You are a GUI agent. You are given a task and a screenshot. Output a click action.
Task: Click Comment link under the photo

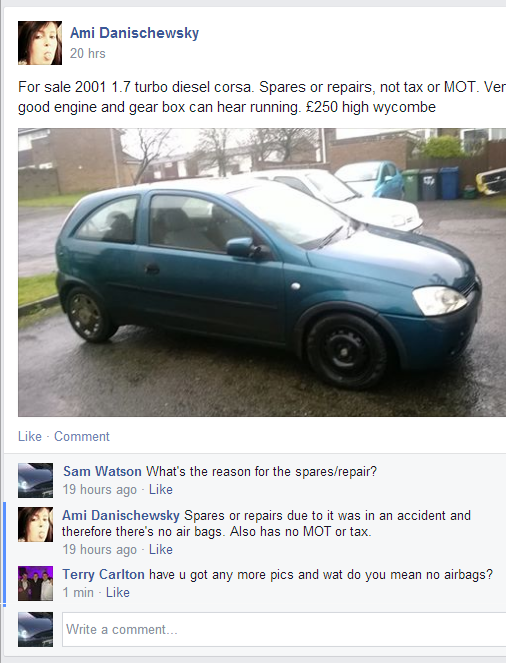coord(82,436)
